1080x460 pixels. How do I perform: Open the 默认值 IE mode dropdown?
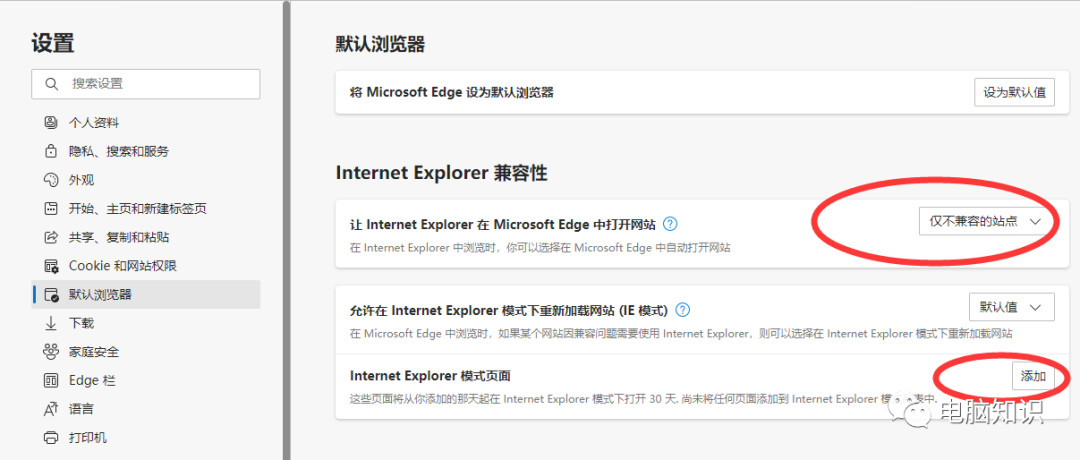point(1011,307)
